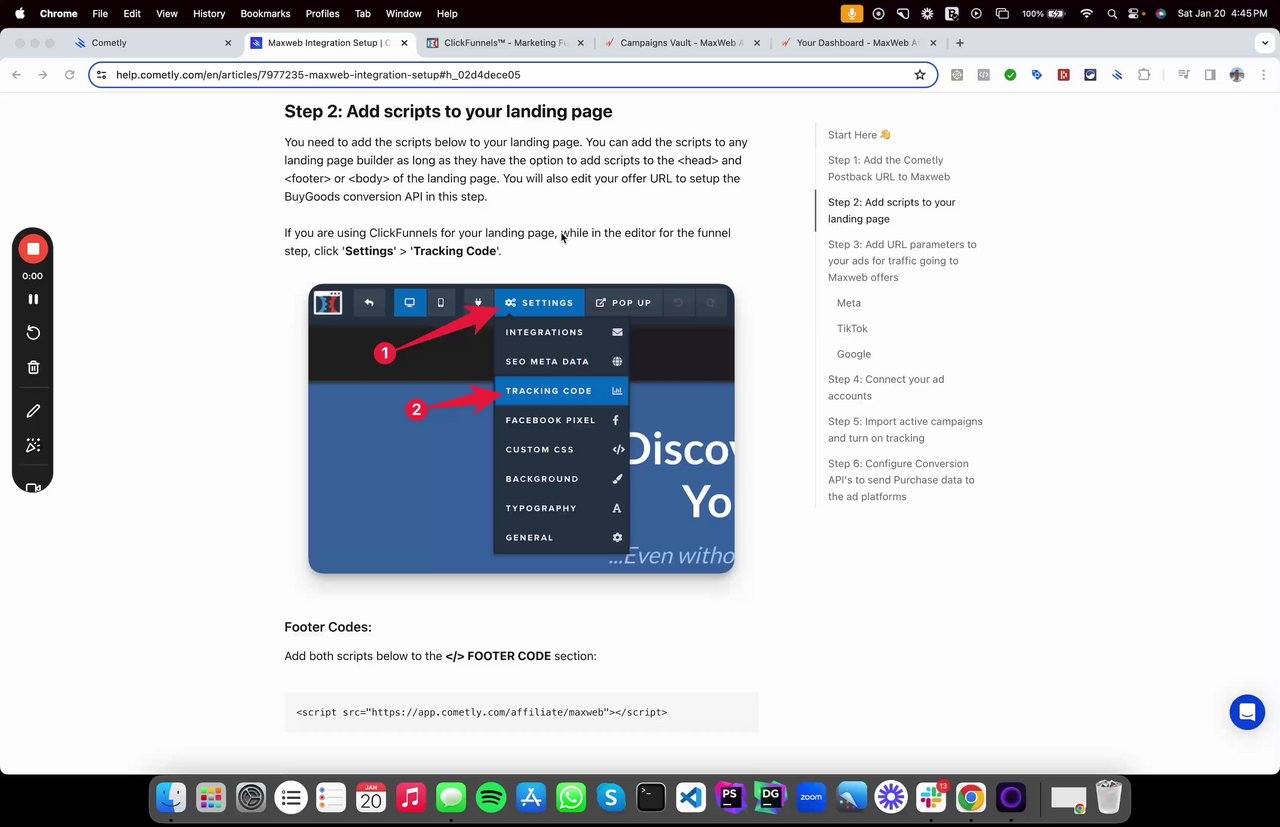1280x827 pixels.
Task: Open Slack from the Dock
Action: (931, 797)
